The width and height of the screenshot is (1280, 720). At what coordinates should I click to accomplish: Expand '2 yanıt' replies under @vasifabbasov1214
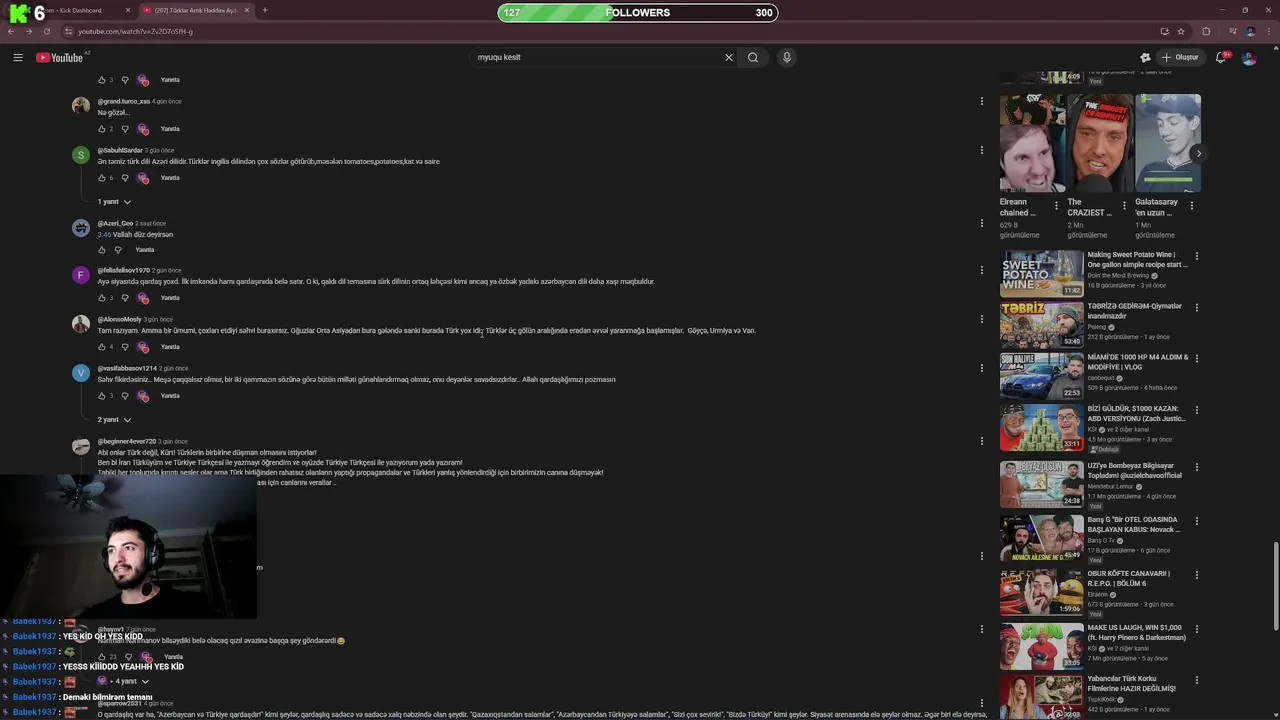click(x=114, y=420)
